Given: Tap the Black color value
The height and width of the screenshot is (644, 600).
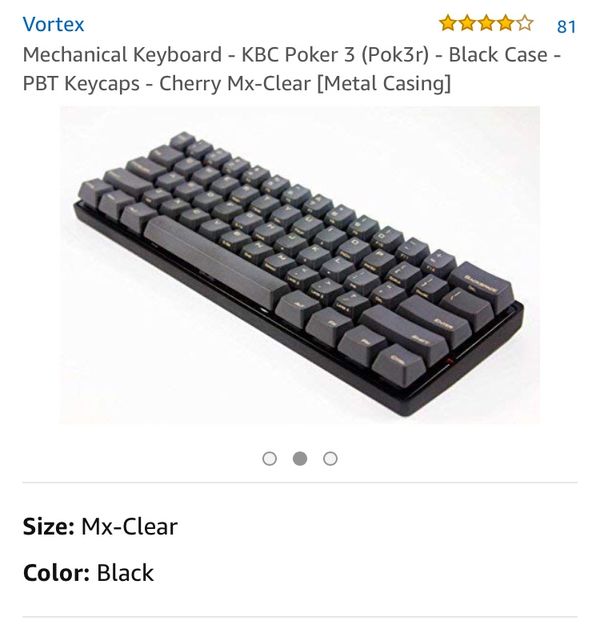Looking at the screenshot, I should tap(125, 573).
